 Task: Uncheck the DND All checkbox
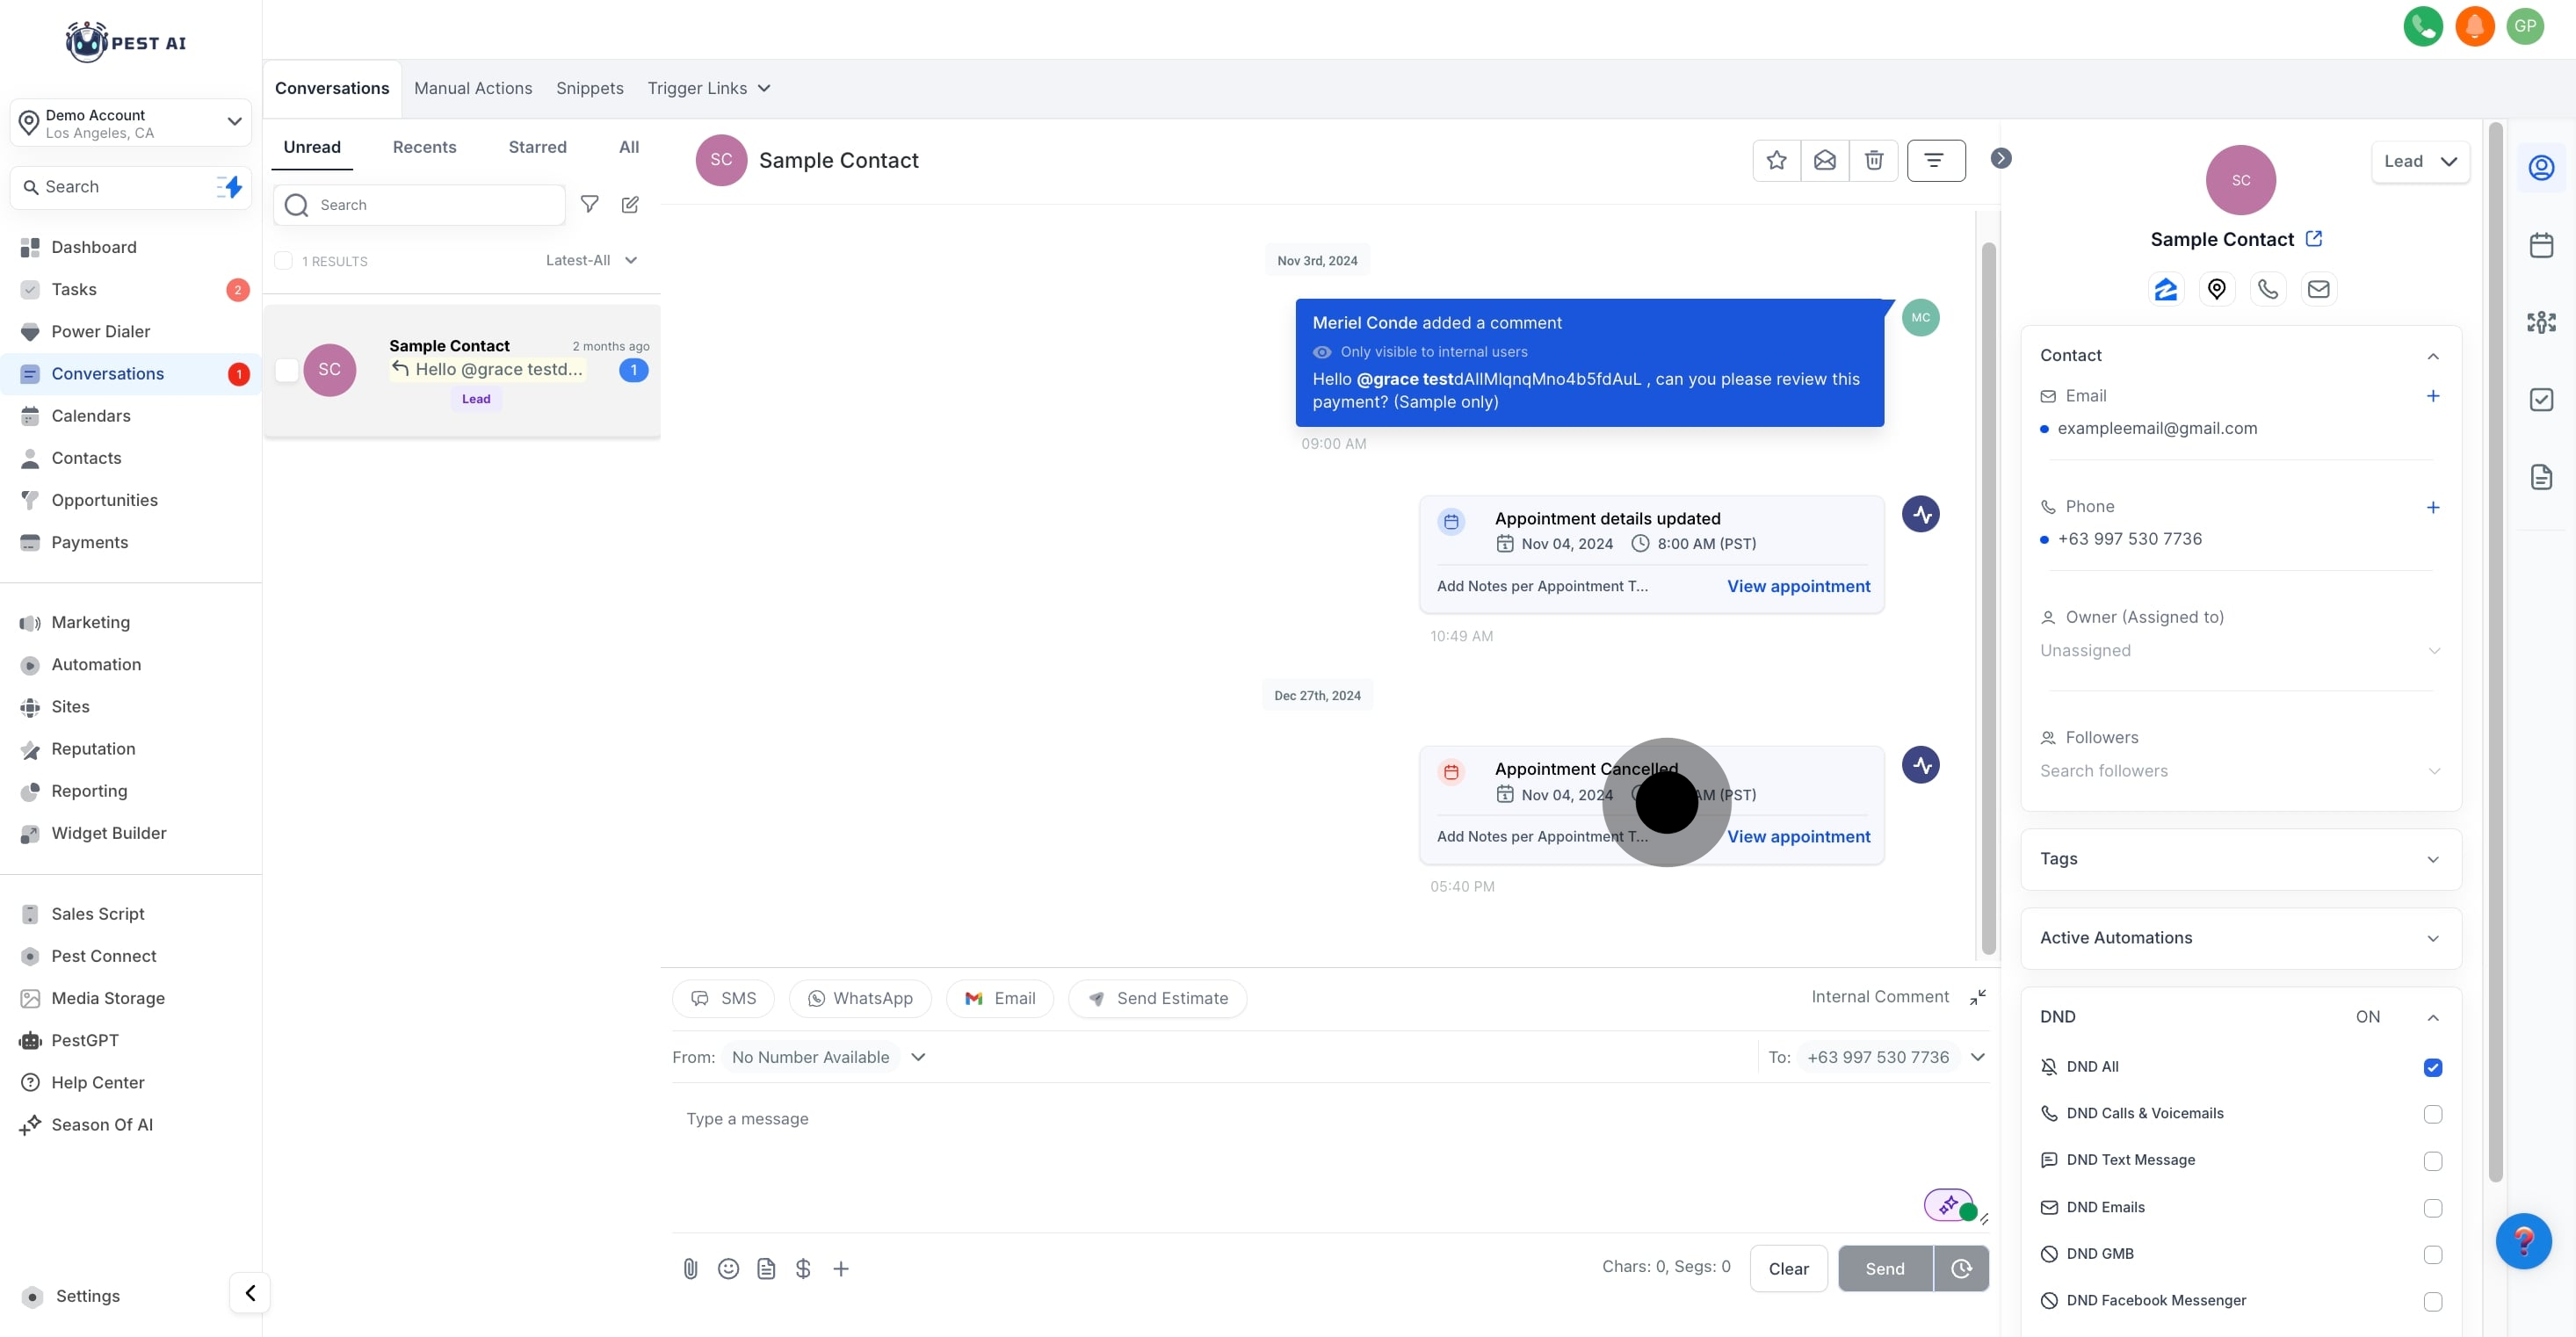[x=2432, y=1067]
